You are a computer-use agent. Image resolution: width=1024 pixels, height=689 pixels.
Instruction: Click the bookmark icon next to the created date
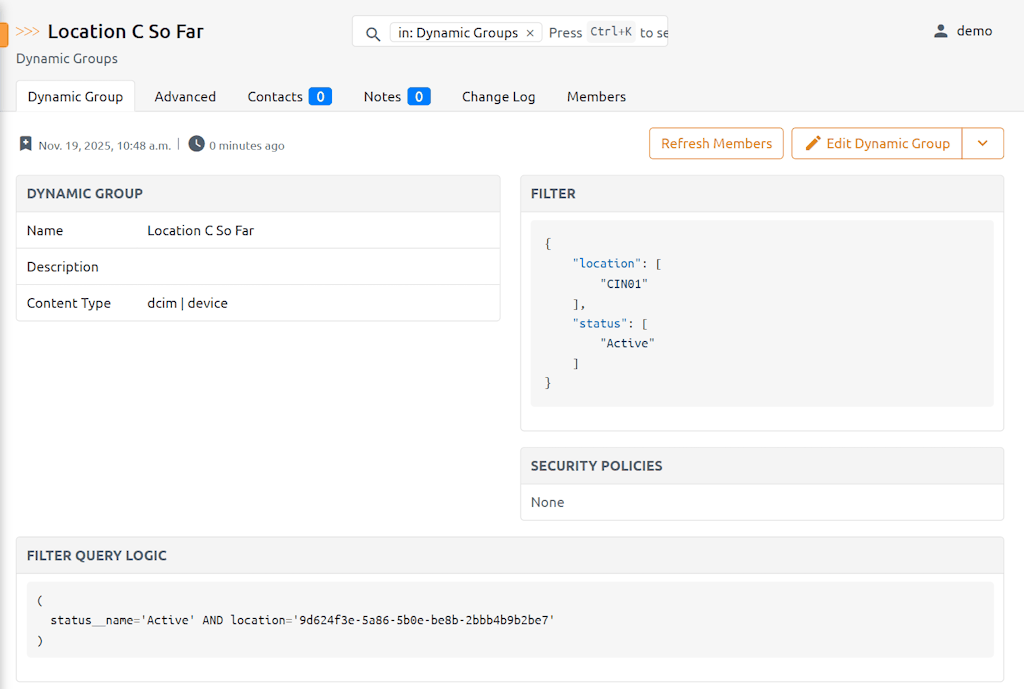pos(26,144)
